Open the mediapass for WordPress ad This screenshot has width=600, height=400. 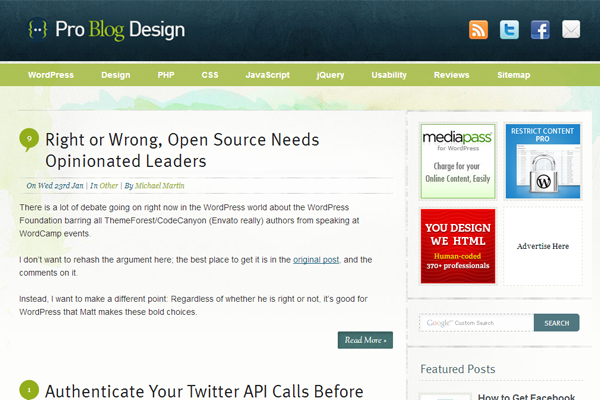tap(458, 161)
